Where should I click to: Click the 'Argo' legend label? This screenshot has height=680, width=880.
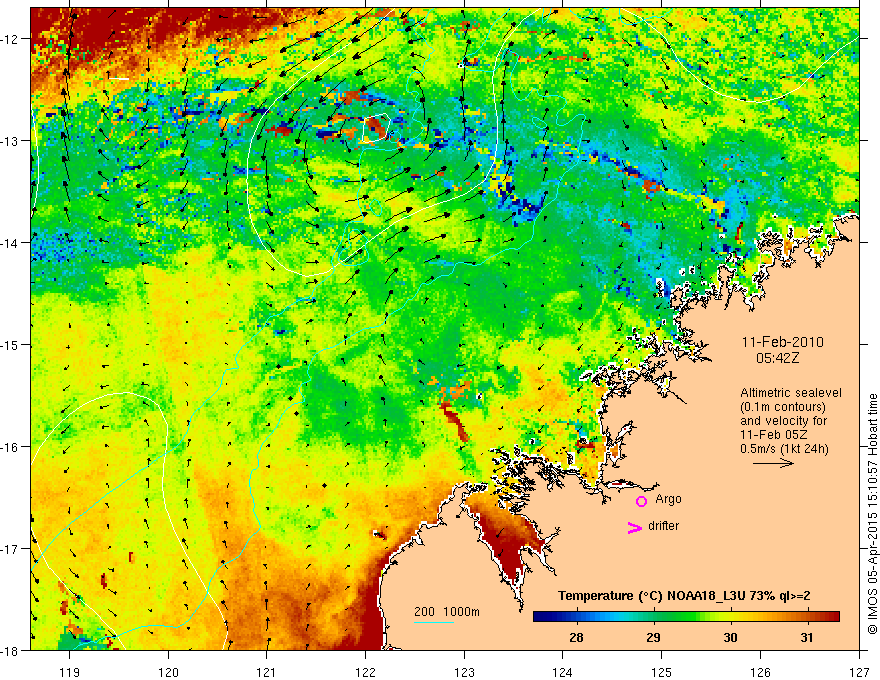[668, 499]
